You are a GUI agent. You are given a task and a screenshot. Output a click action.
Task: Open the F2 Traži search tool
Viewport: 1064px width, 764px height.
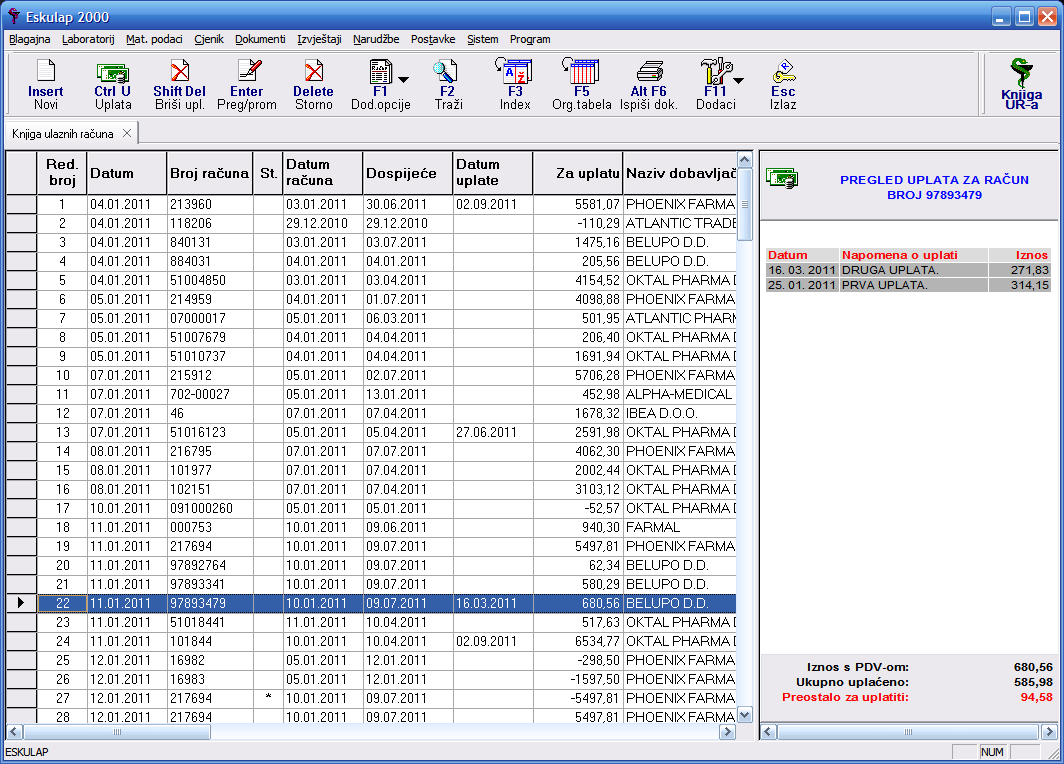pos(446,71)
